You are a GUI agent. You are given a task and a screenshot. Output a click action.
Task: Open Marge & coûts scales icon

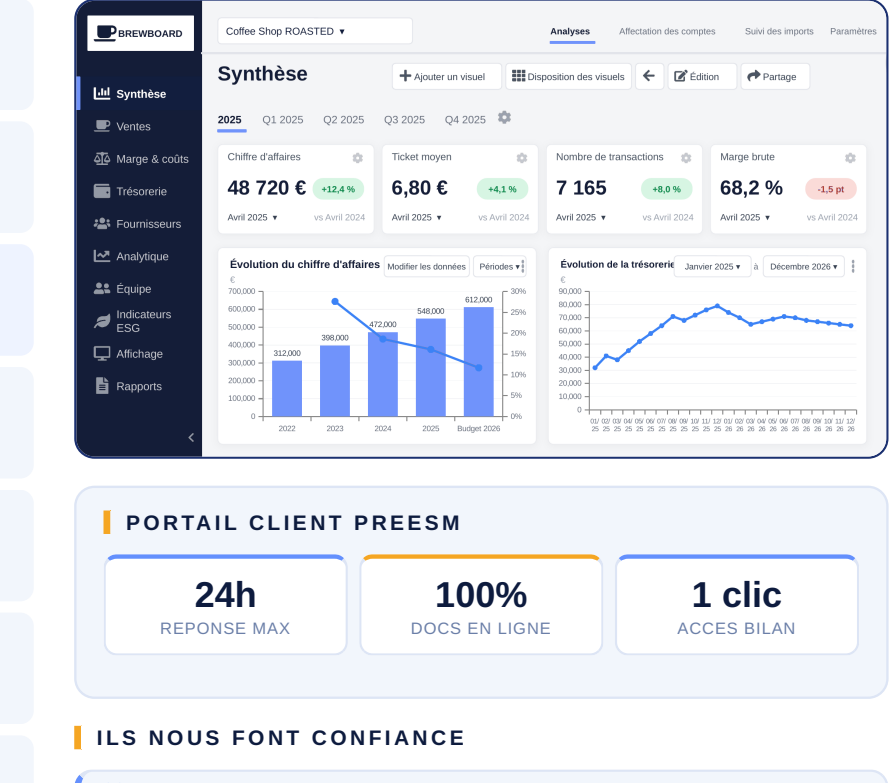point(102,159)
